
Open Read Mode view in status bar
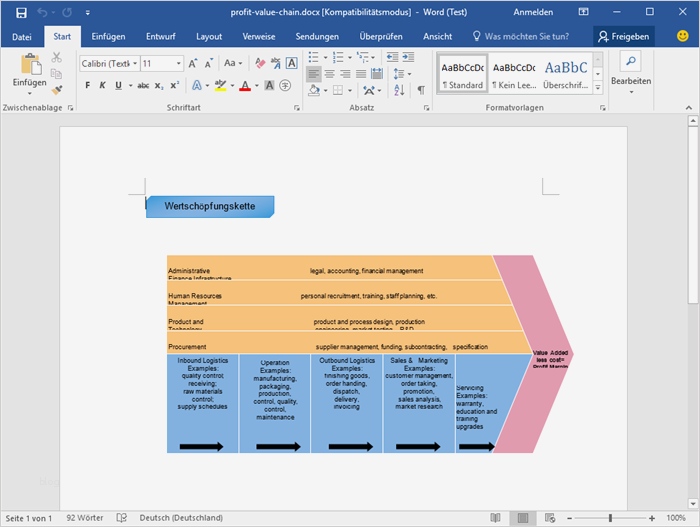point(496,518)
